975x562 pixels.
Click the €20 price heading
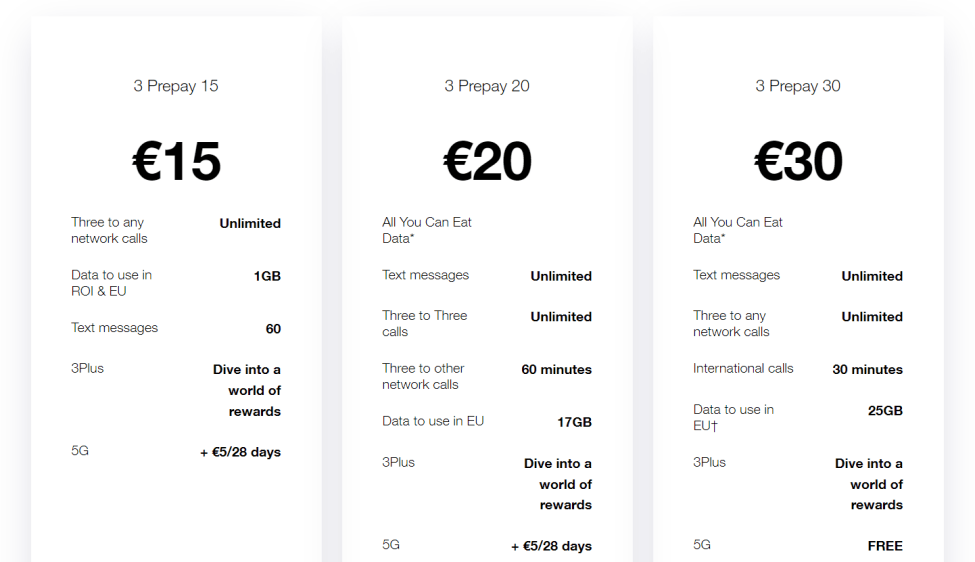(x=488, y=161)
